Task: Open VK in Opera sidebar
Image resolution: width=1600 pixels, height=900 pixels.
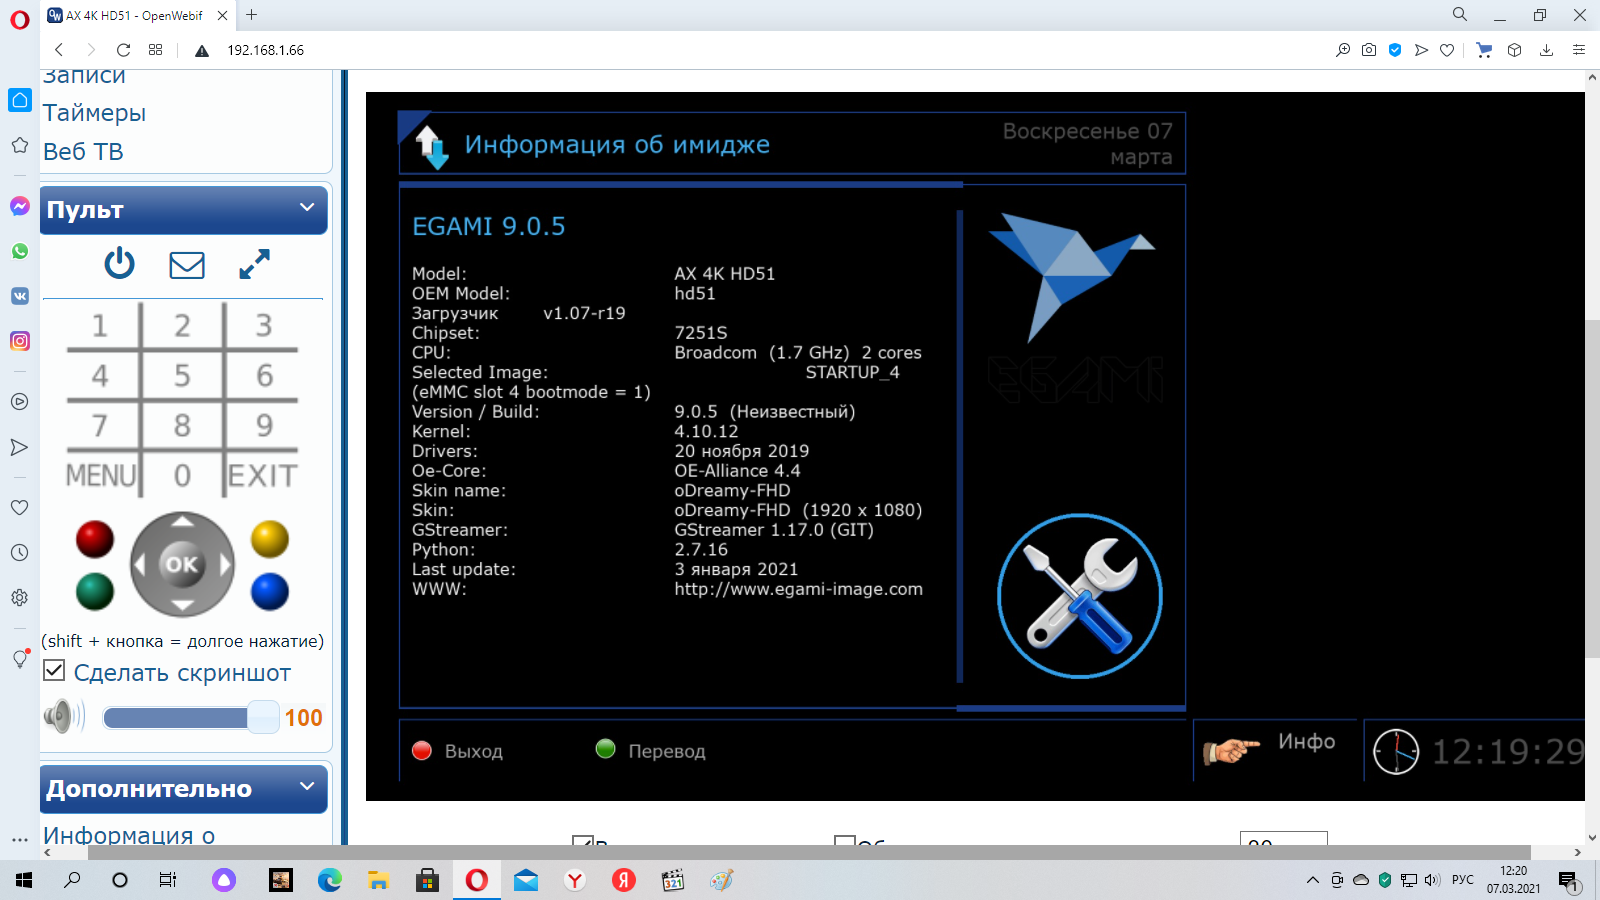Action: pos(20,296)
